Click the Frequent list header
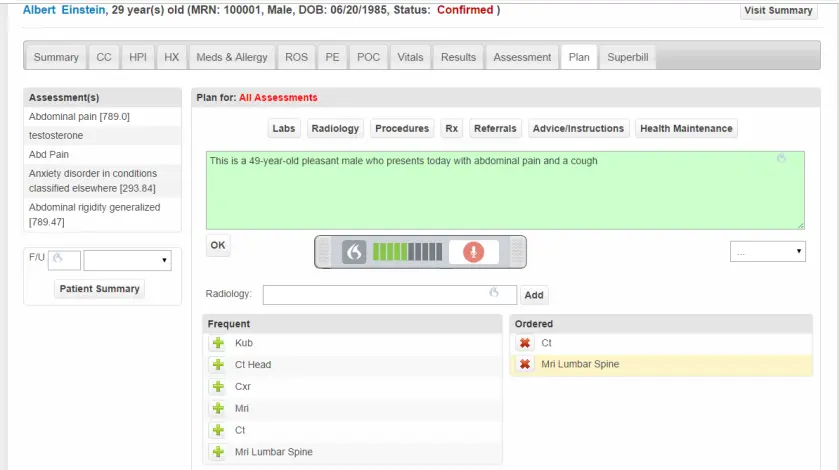The height and width of the screenshot is (470, 839). [x=352, y=324]
